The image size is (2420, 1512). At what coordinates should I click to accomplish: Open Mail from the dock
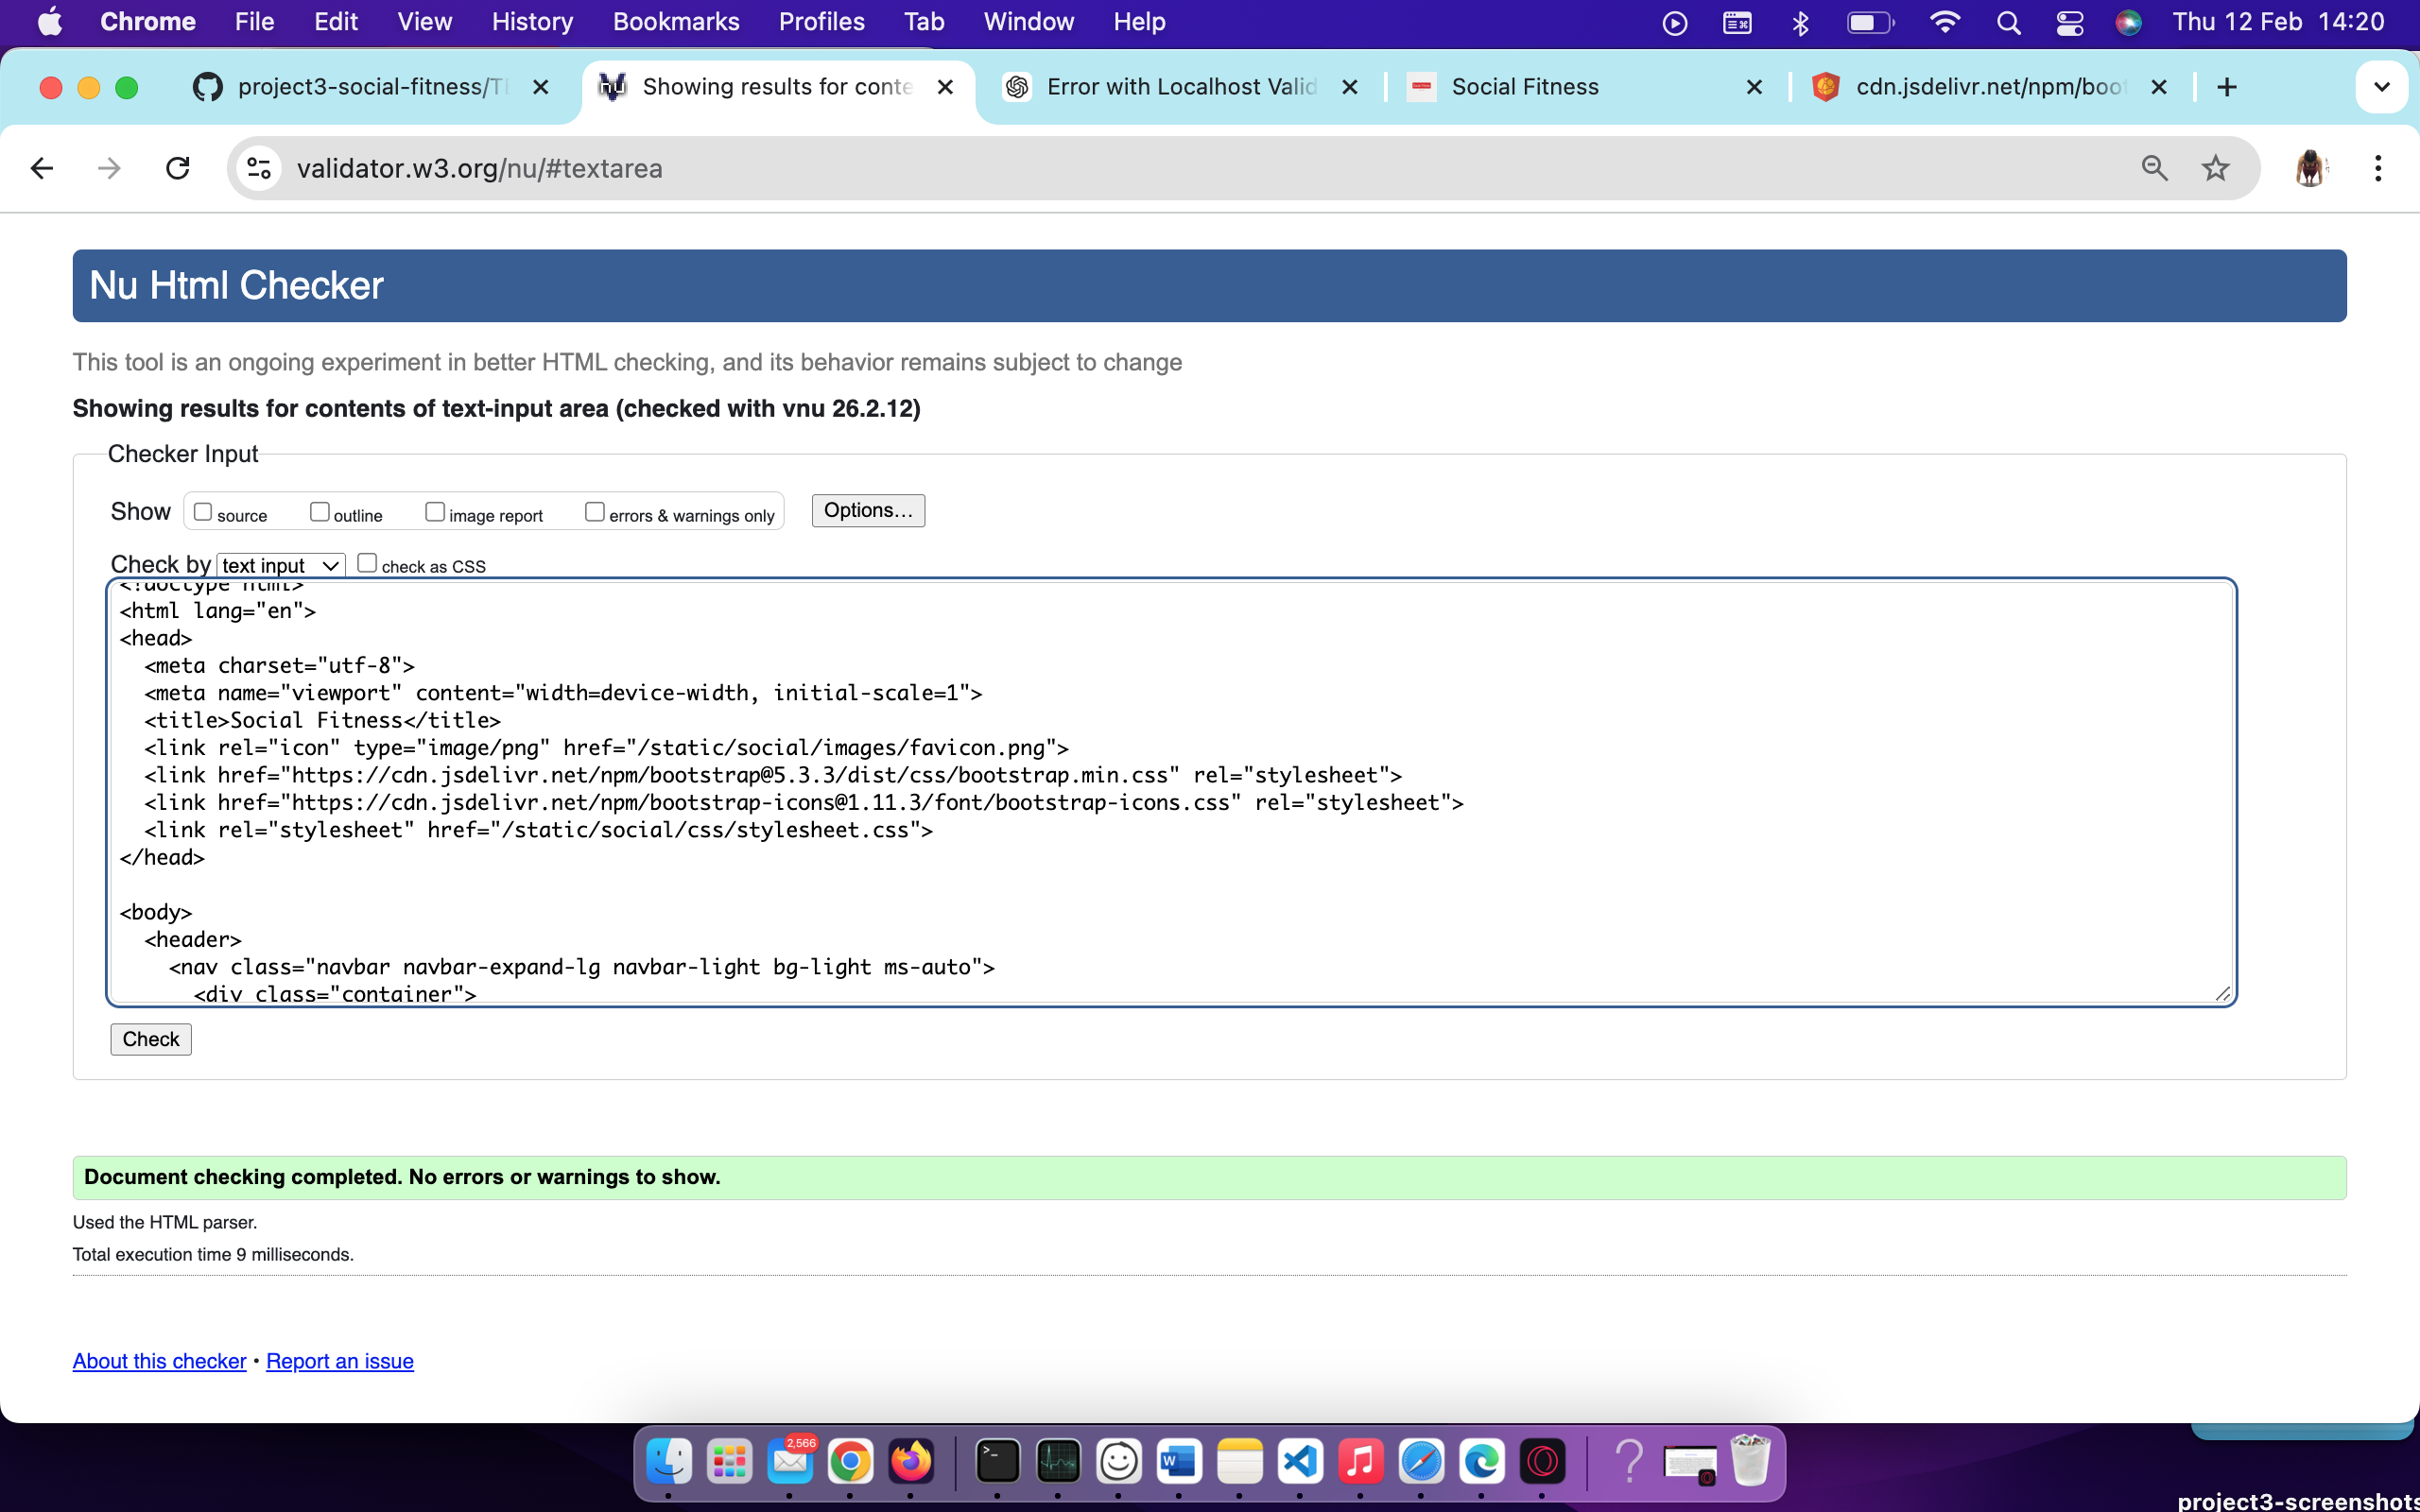[790, 1461]
